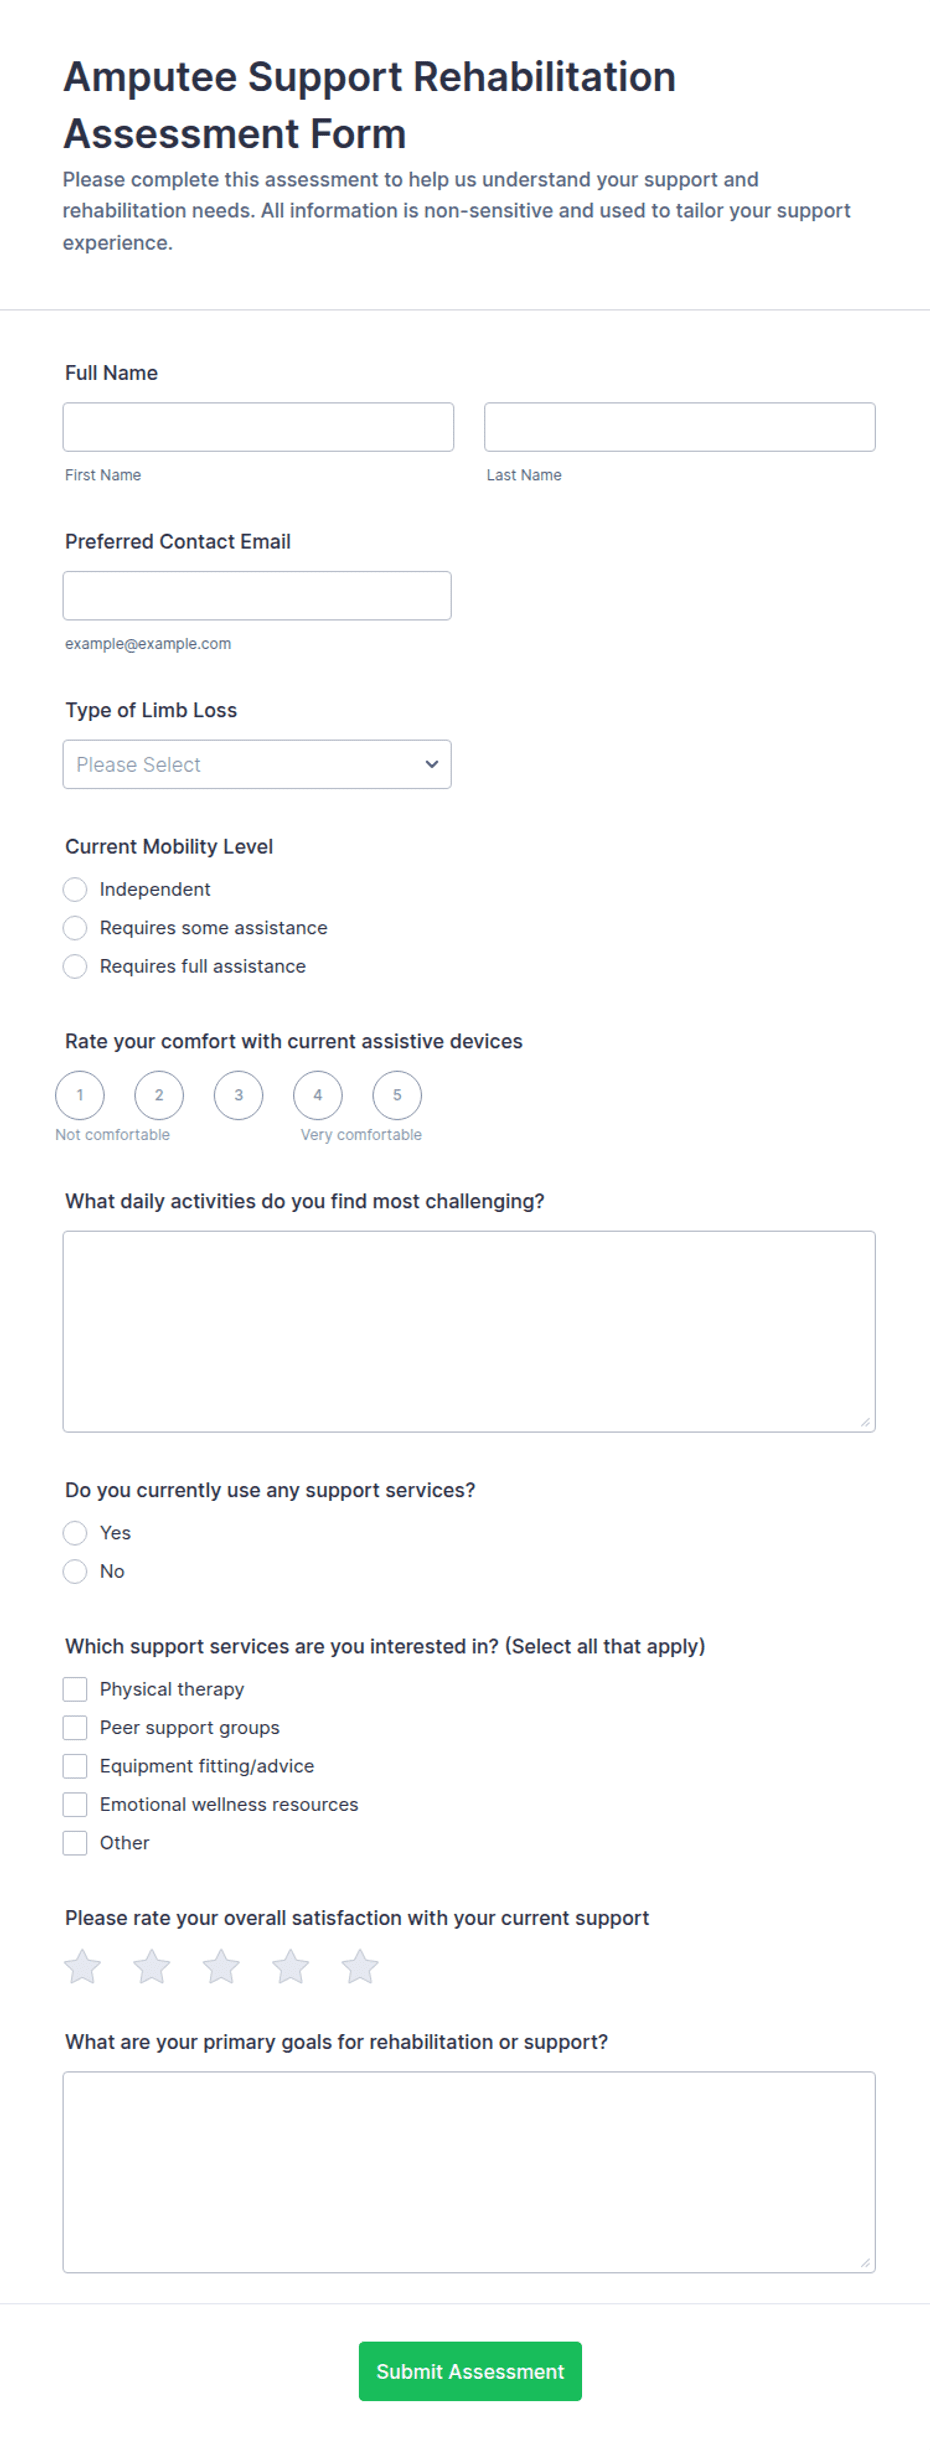Give a four-star satisfaction rating
Image resolution: width=930 pixels, height=2450 pixels.
click(291, 1966)
